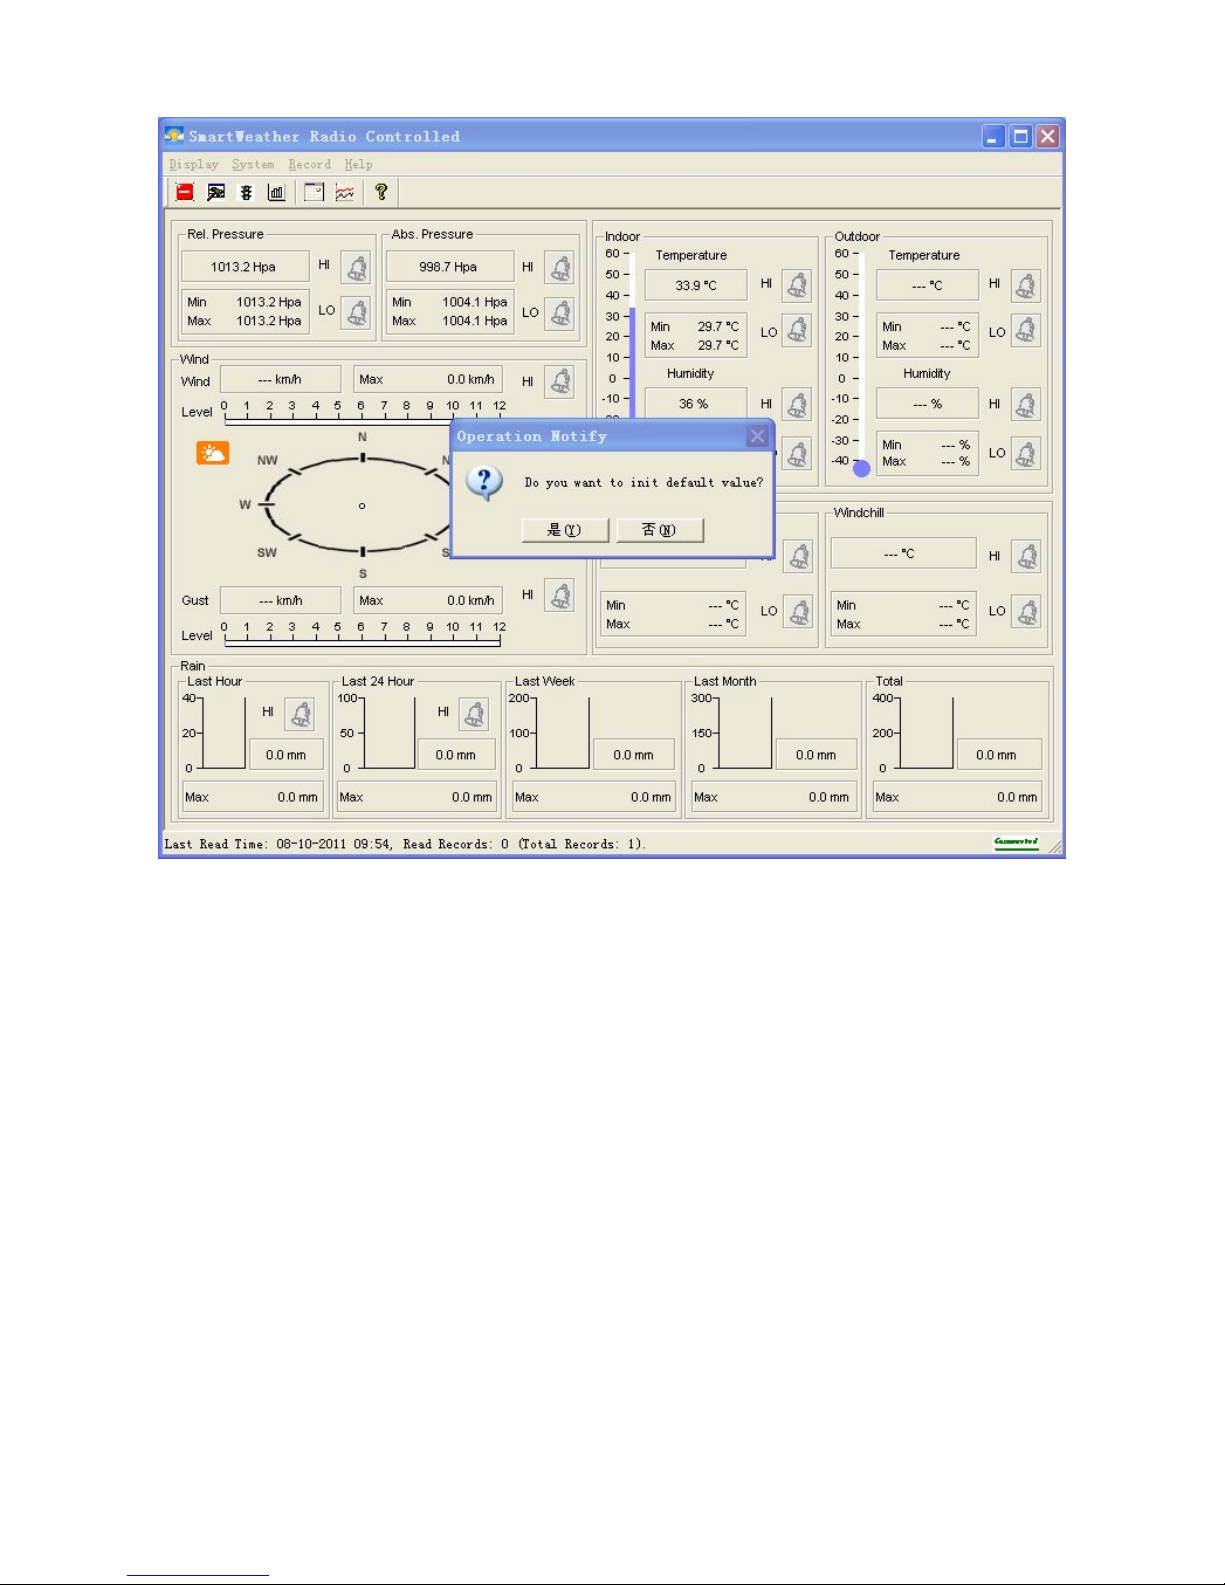Click the Last Month rain bar gauge
This screenshot has width=1225, height=1585.
(745, 733)
